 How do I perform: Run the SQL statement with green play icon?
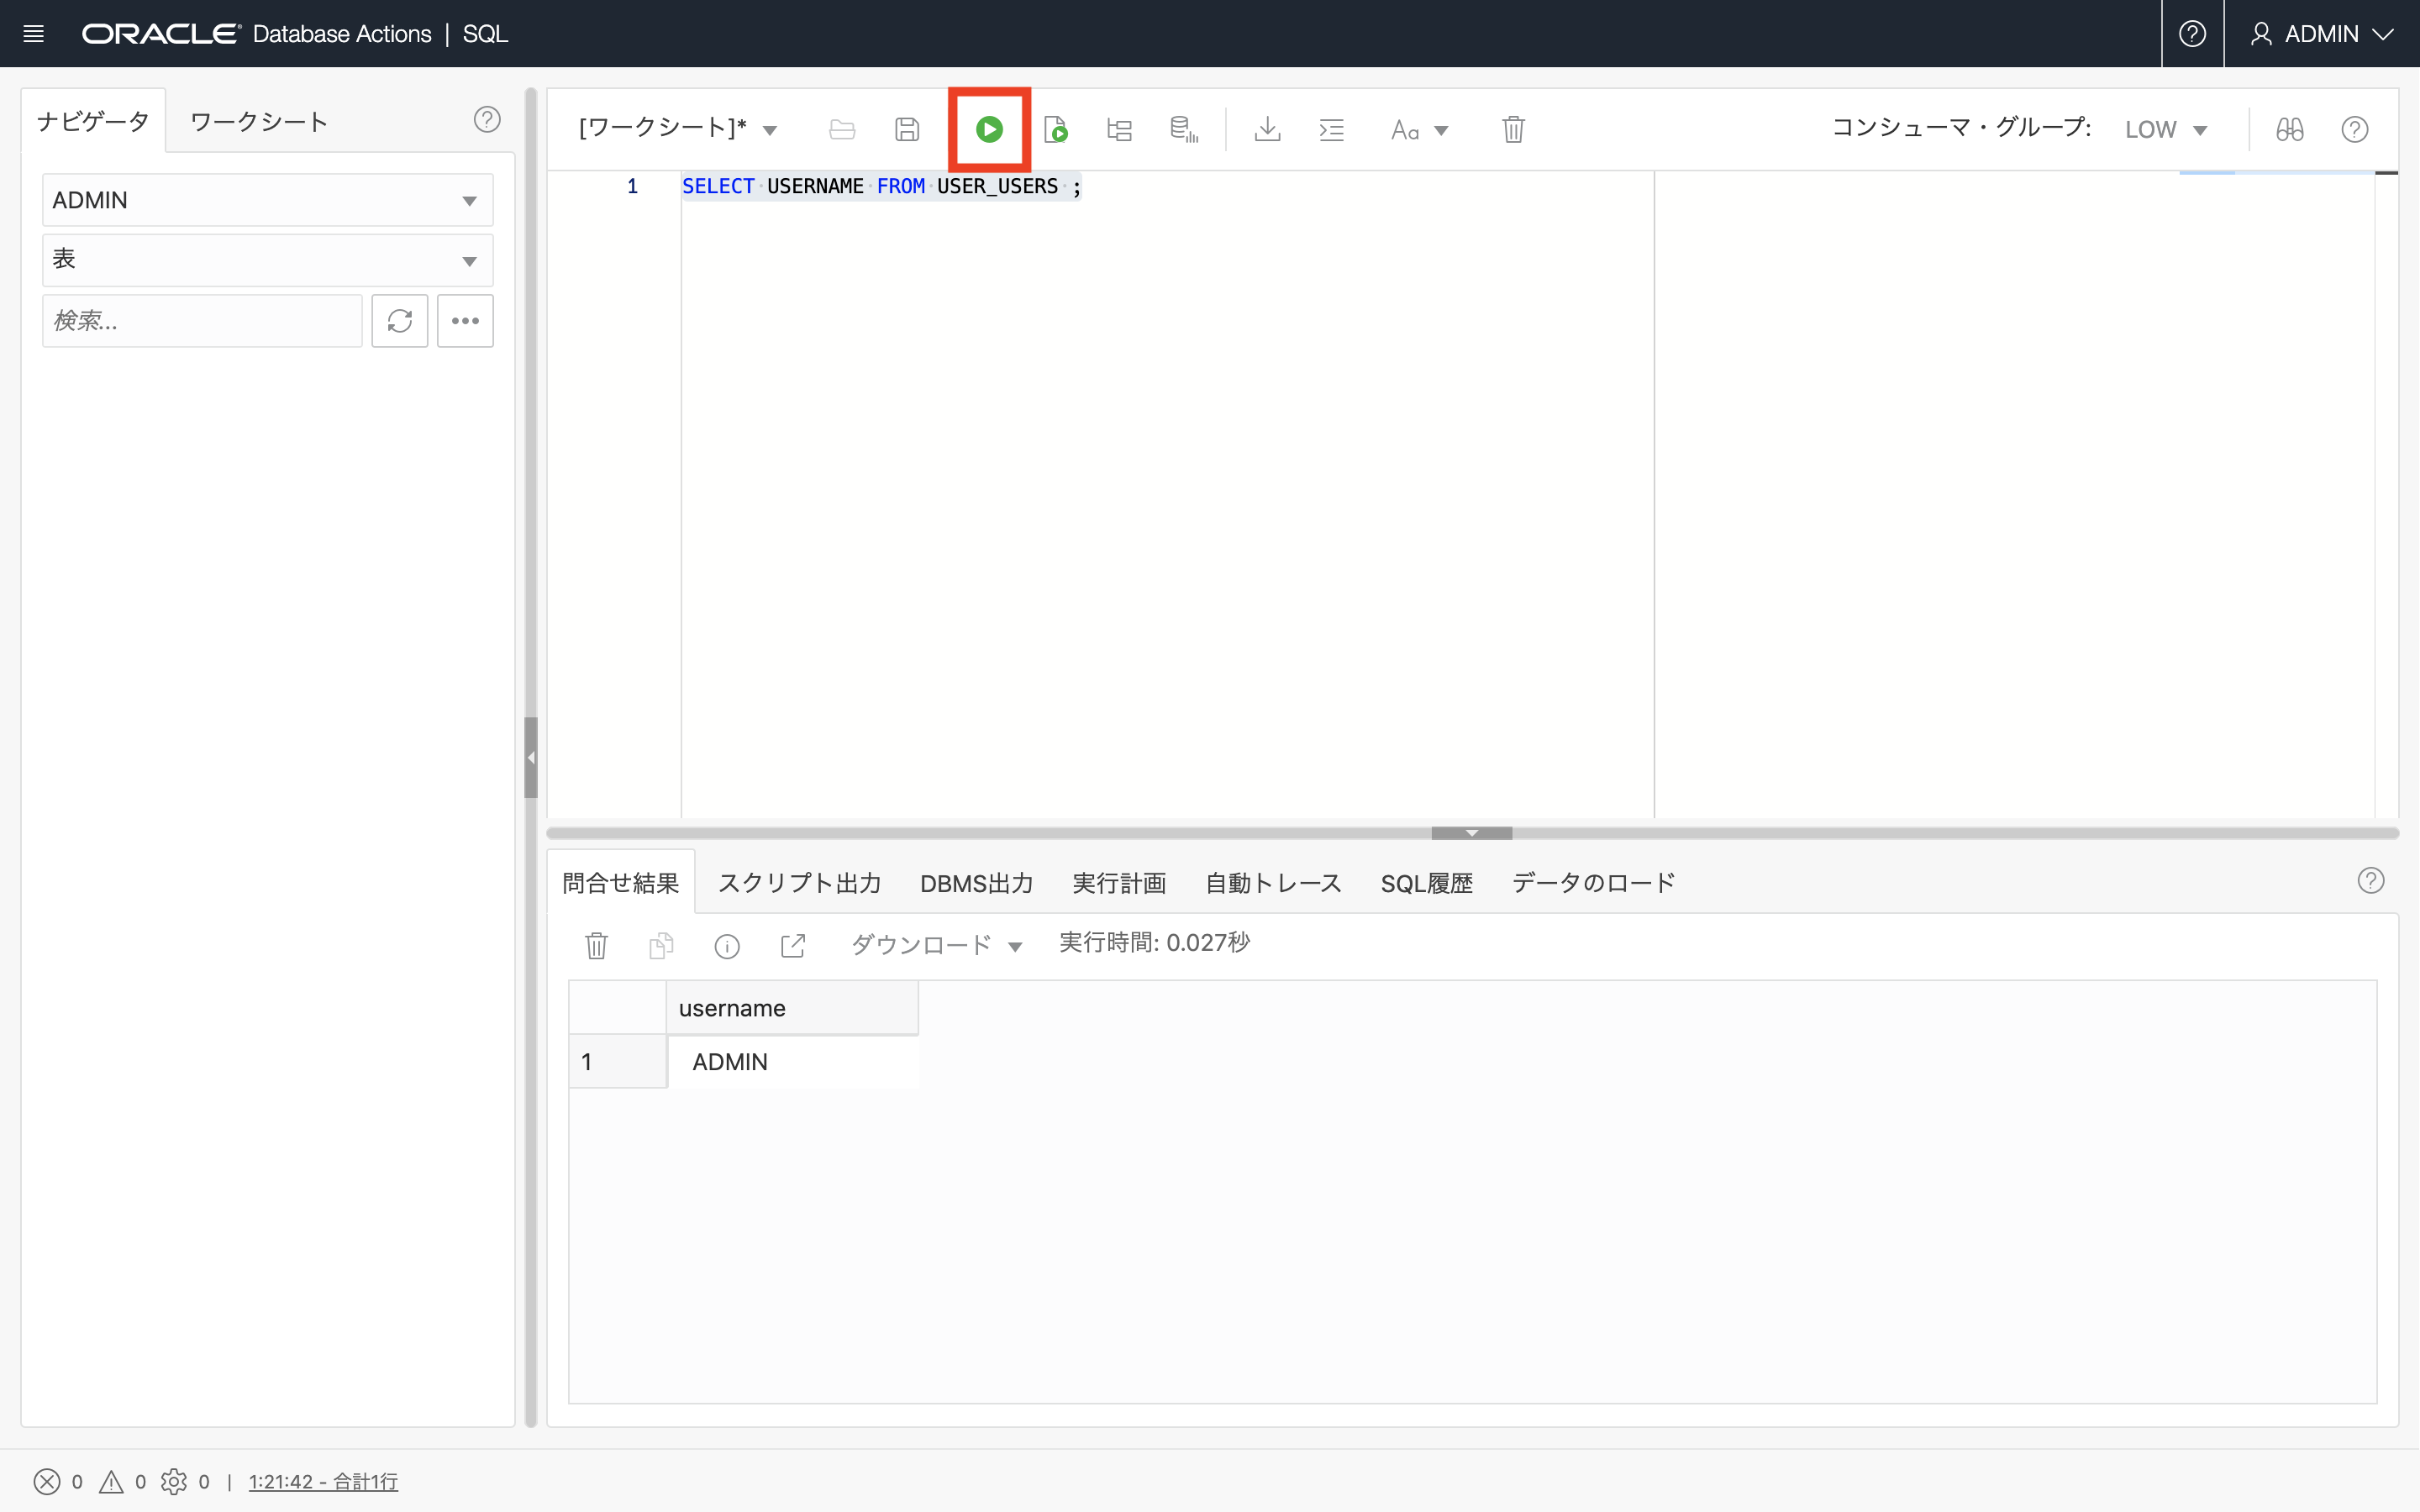pyautogui.click(x=989, y=129)
